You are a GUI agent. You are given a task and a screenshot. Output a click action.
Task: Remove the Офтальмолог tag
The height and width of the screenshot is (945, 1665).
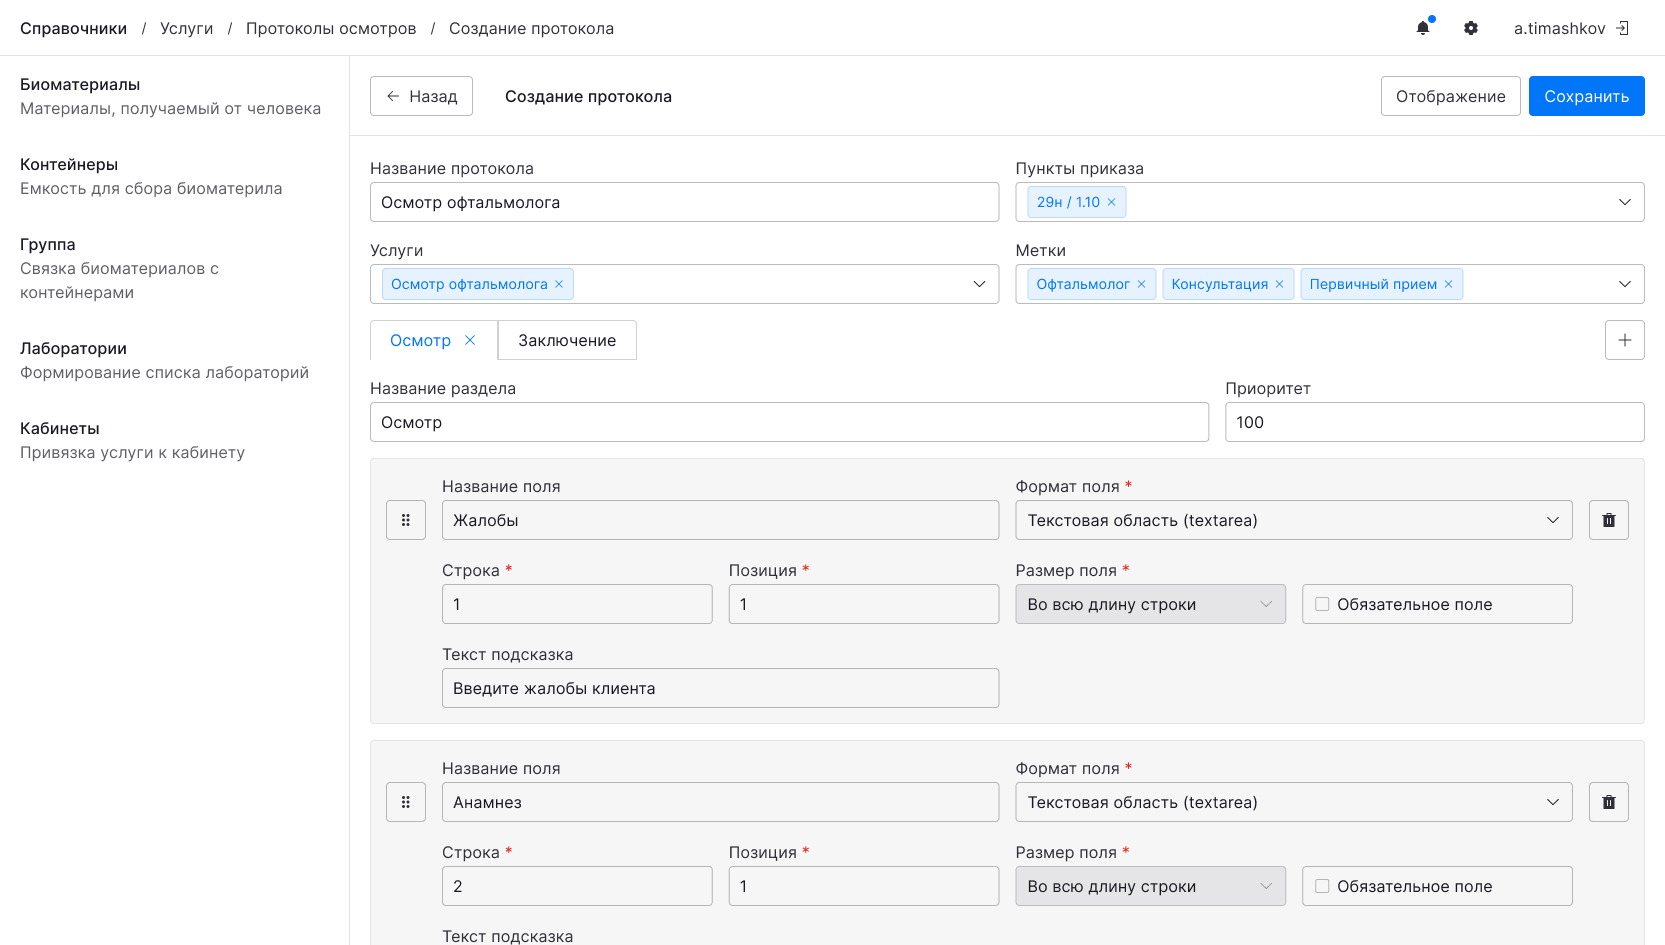point(1141,284)
